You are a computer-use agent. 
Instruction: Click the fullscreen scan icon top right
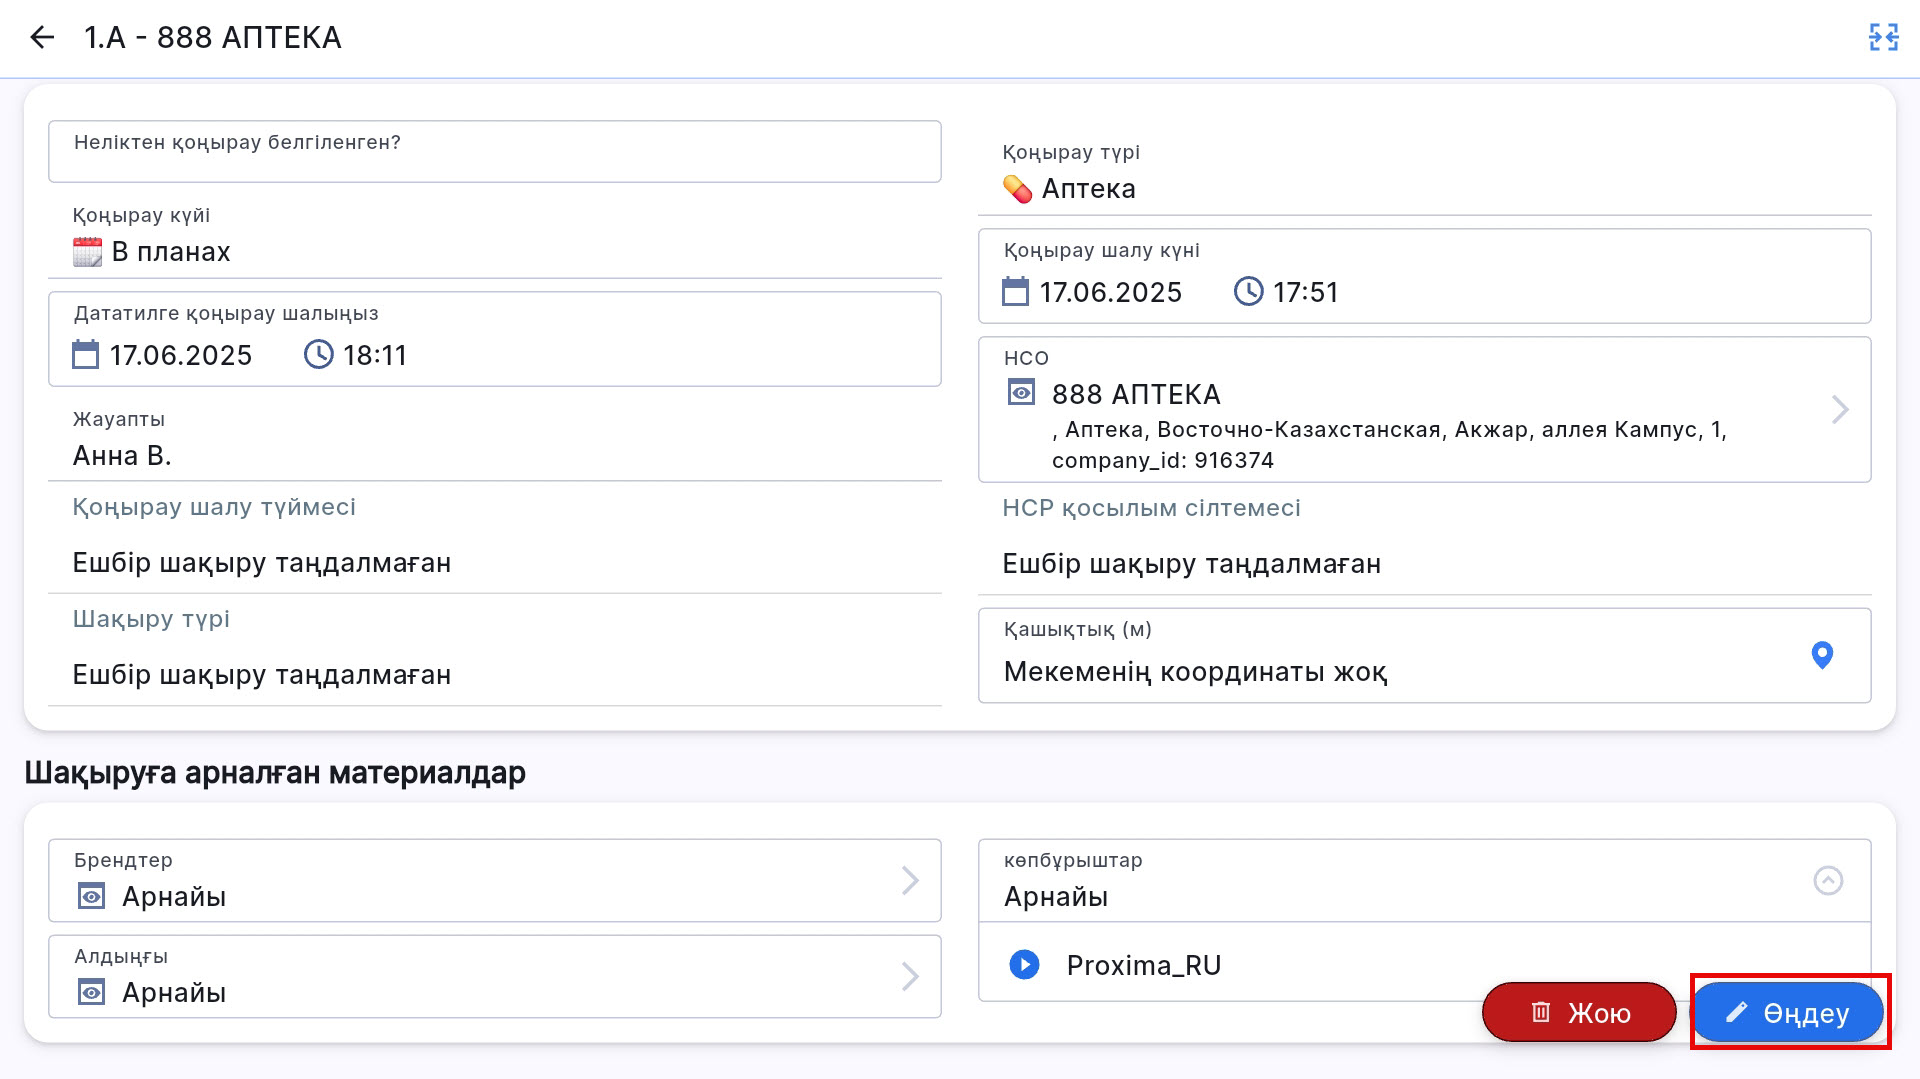[1883, 38]
